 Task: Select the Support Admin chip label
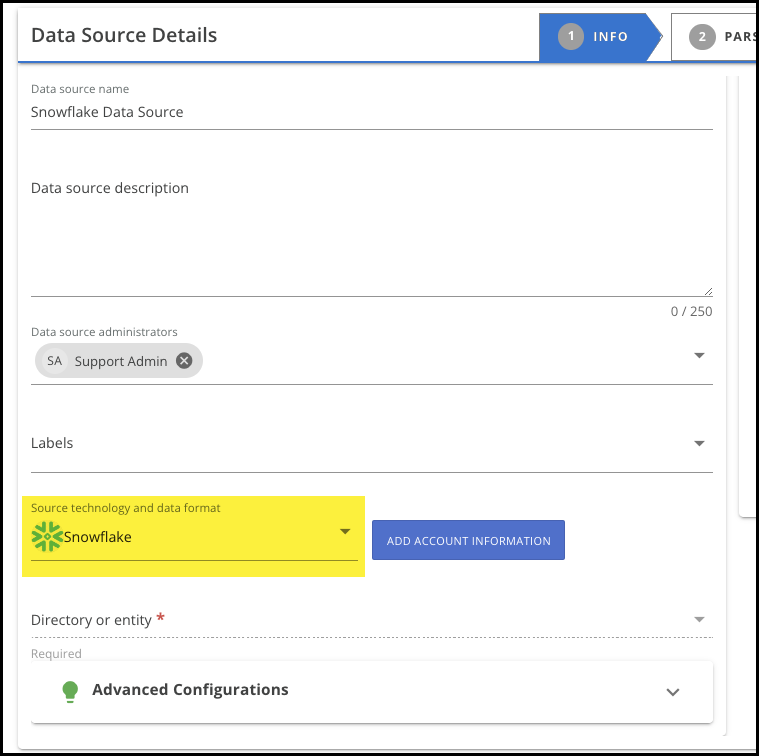[121, 361]
